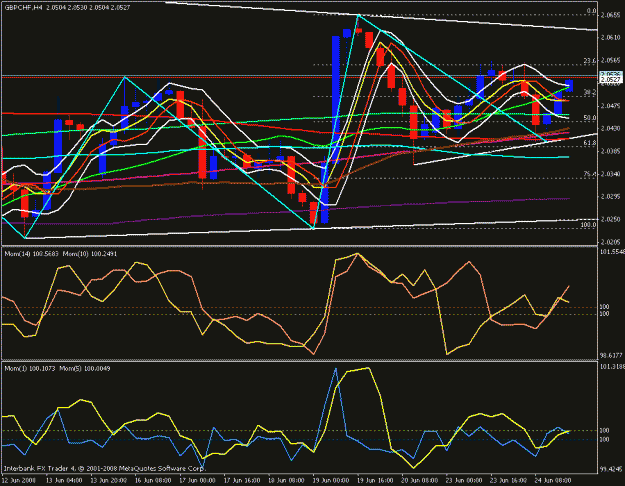Select the 23.6 Fibonacci level label
The height and width of the screenshot is (486, 625).
point(590,61)
